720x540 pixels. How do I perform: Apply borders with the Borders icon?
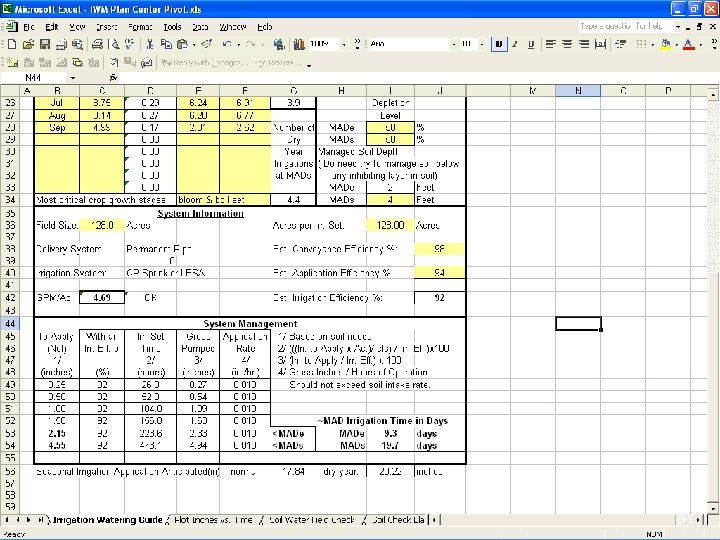click(x=641, y=44)
